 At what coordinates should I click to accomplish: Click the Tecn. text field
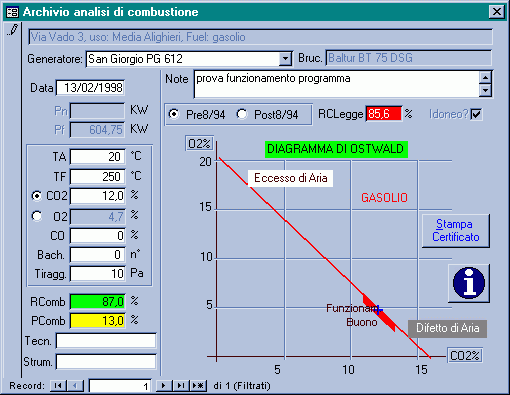pos(106,341)
